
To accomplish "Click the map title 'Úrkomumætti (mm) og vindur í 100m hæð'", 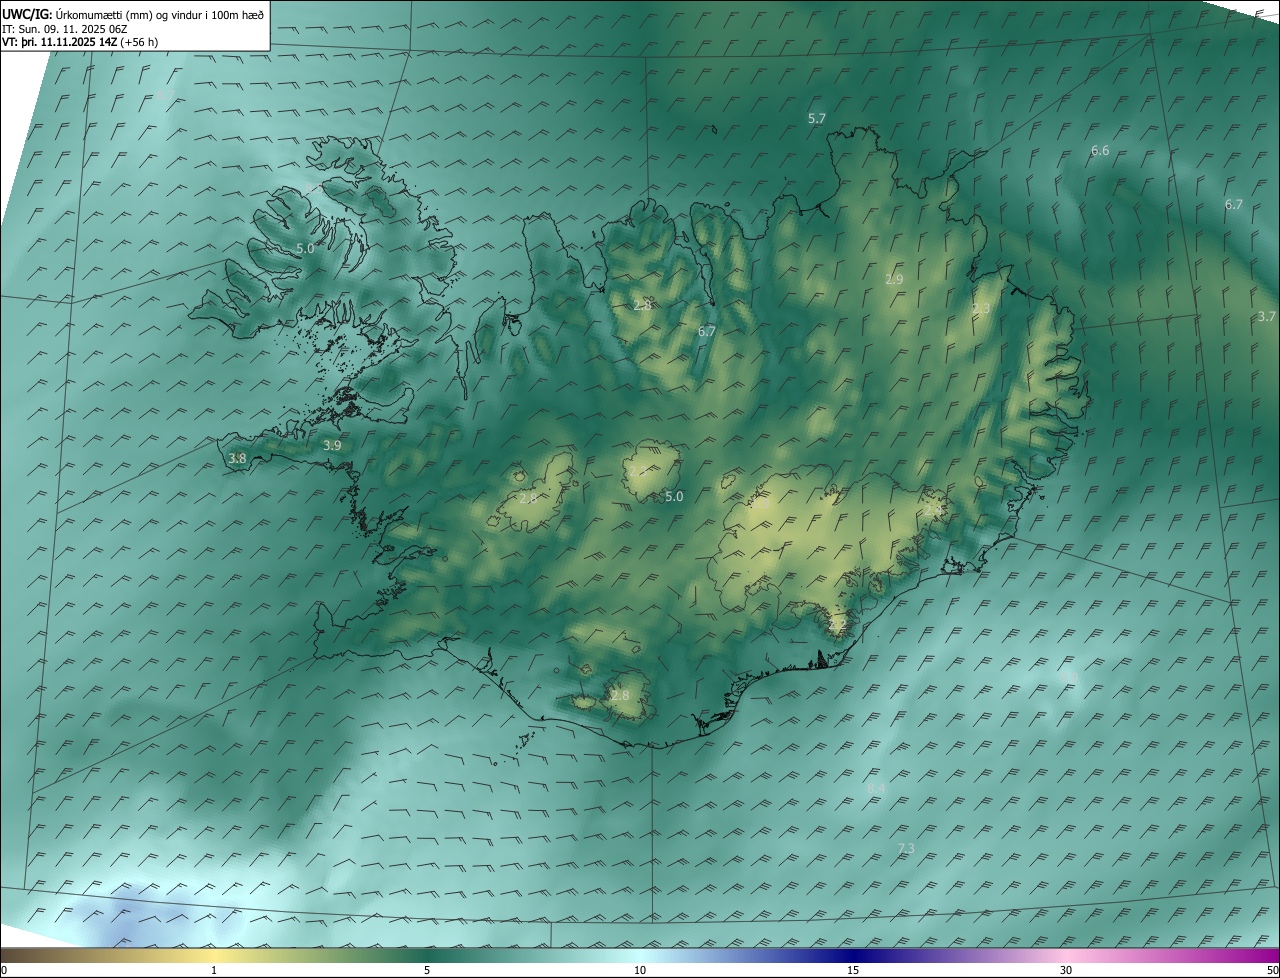I will [160, 14].
